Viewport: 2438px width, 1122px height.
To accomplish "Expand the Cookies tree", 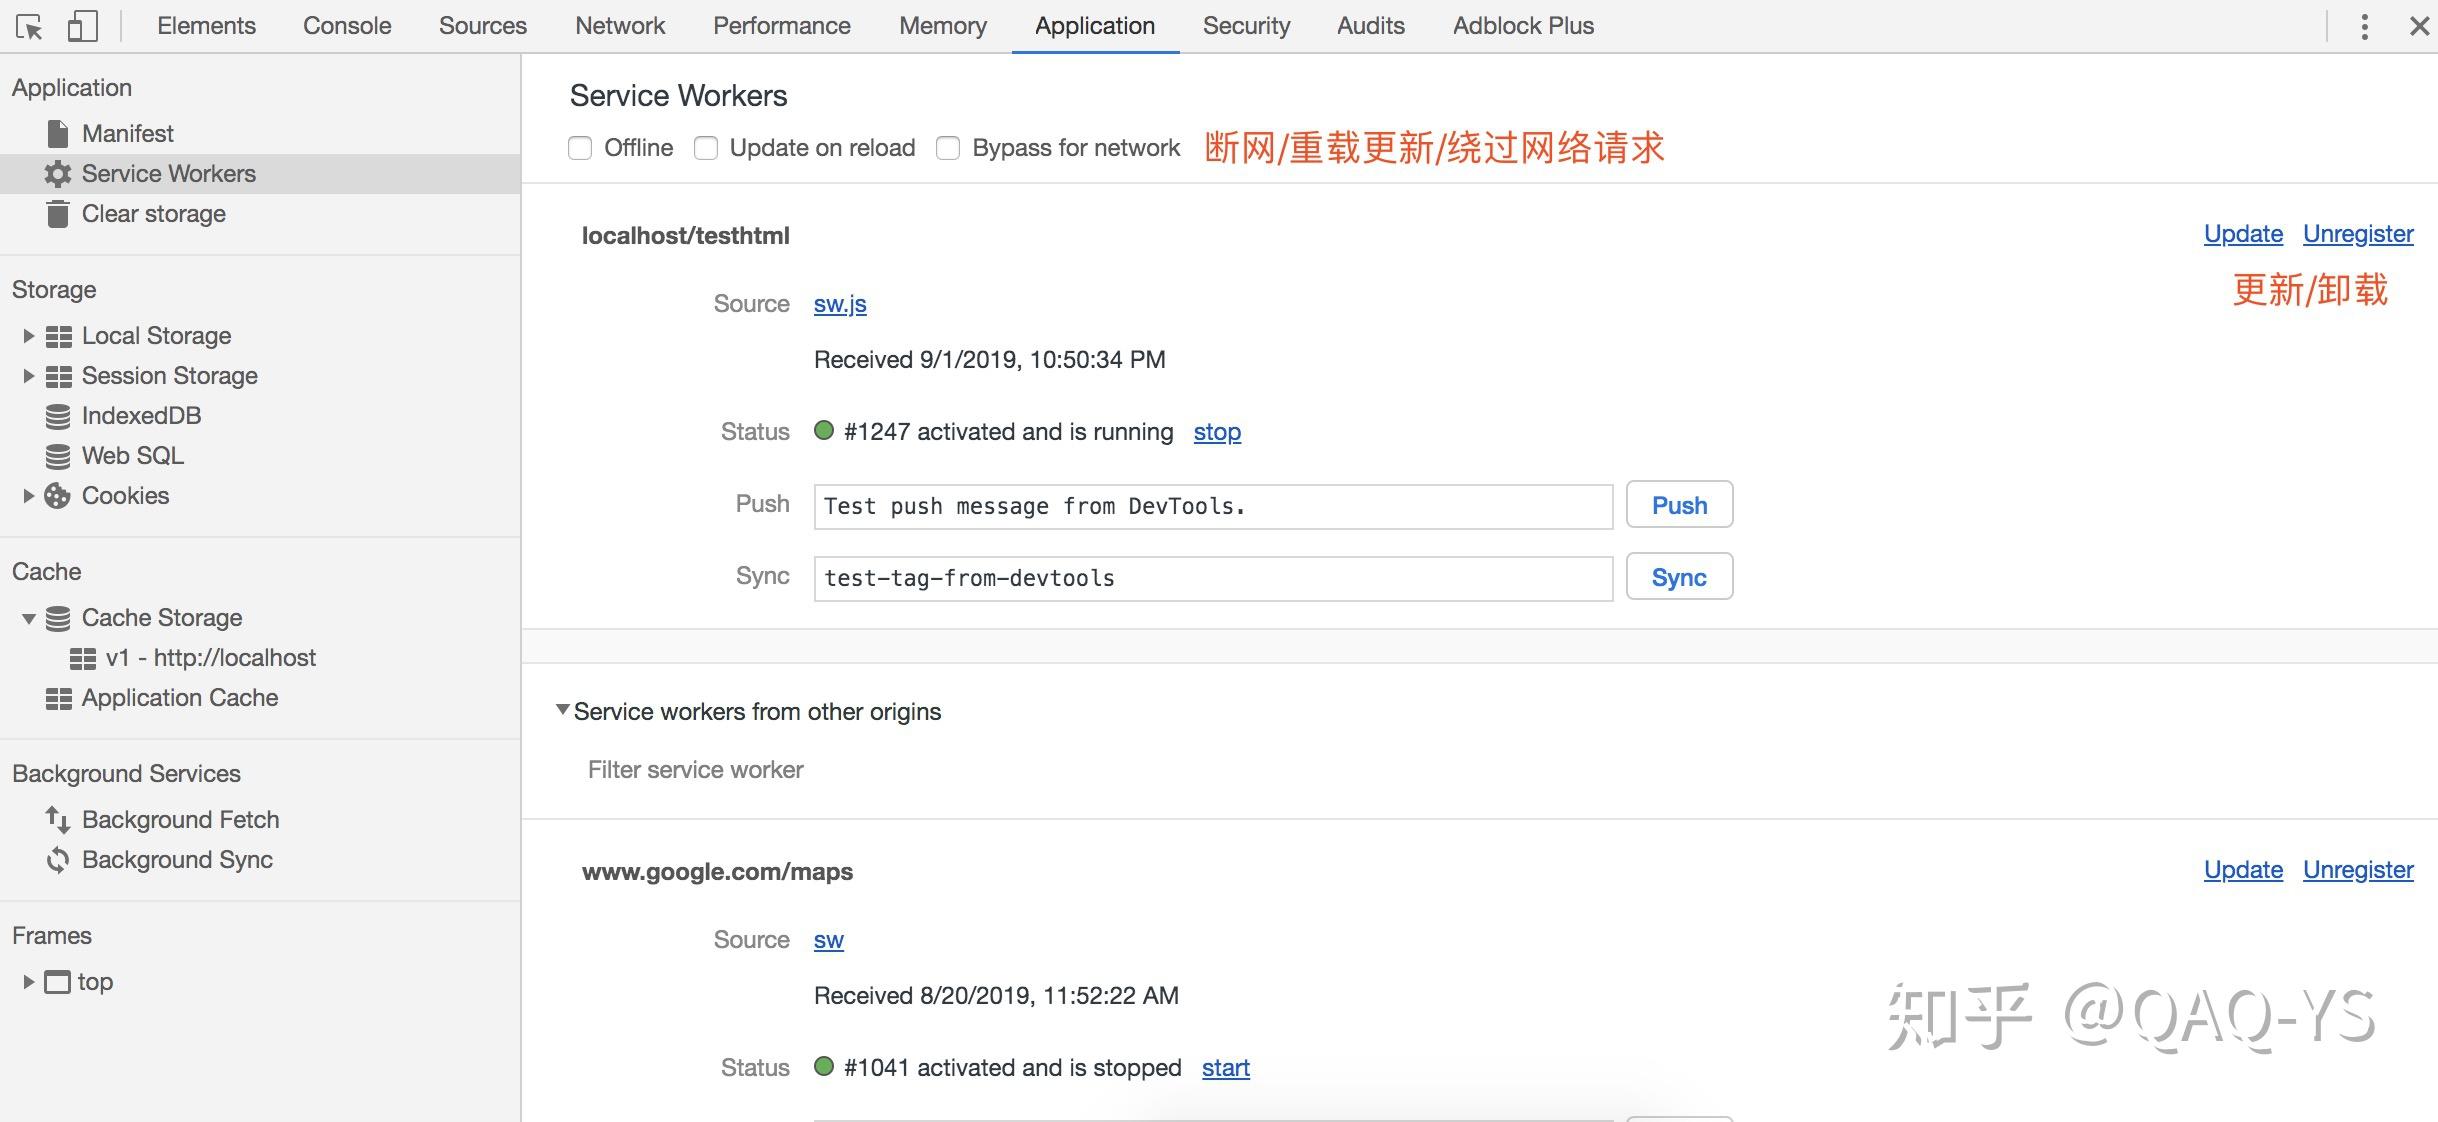I will (x=27, y=495).
